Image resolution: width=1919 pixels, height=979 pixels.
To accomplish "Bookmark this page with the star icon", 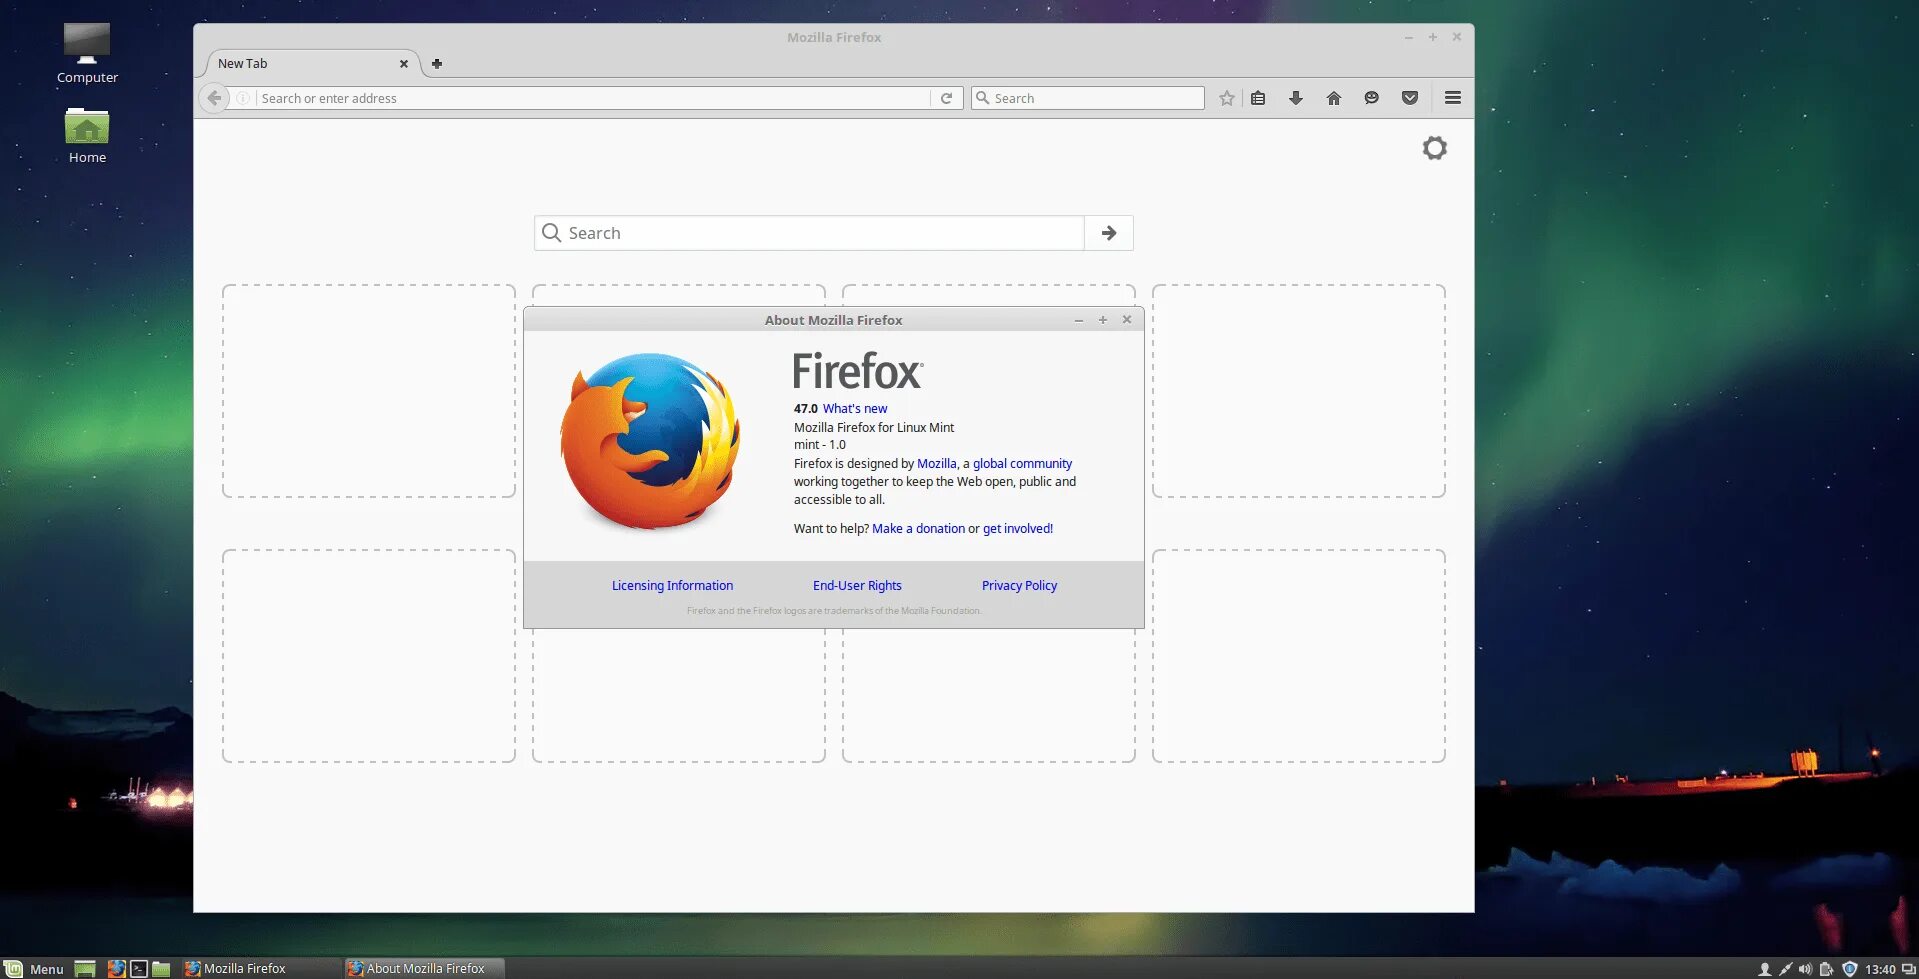I will pyautogui.click(x=1227, y=98).
